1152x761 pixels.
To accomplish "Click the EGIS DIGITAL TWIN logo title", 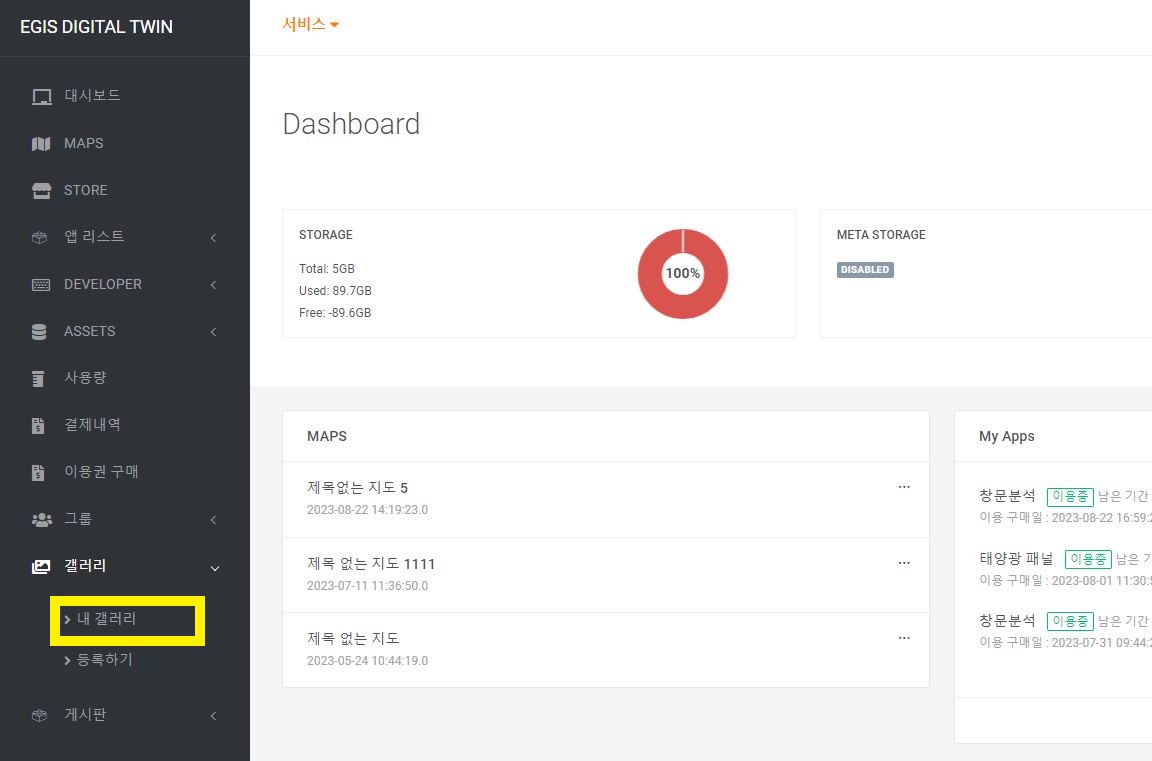I will [96, 27].
